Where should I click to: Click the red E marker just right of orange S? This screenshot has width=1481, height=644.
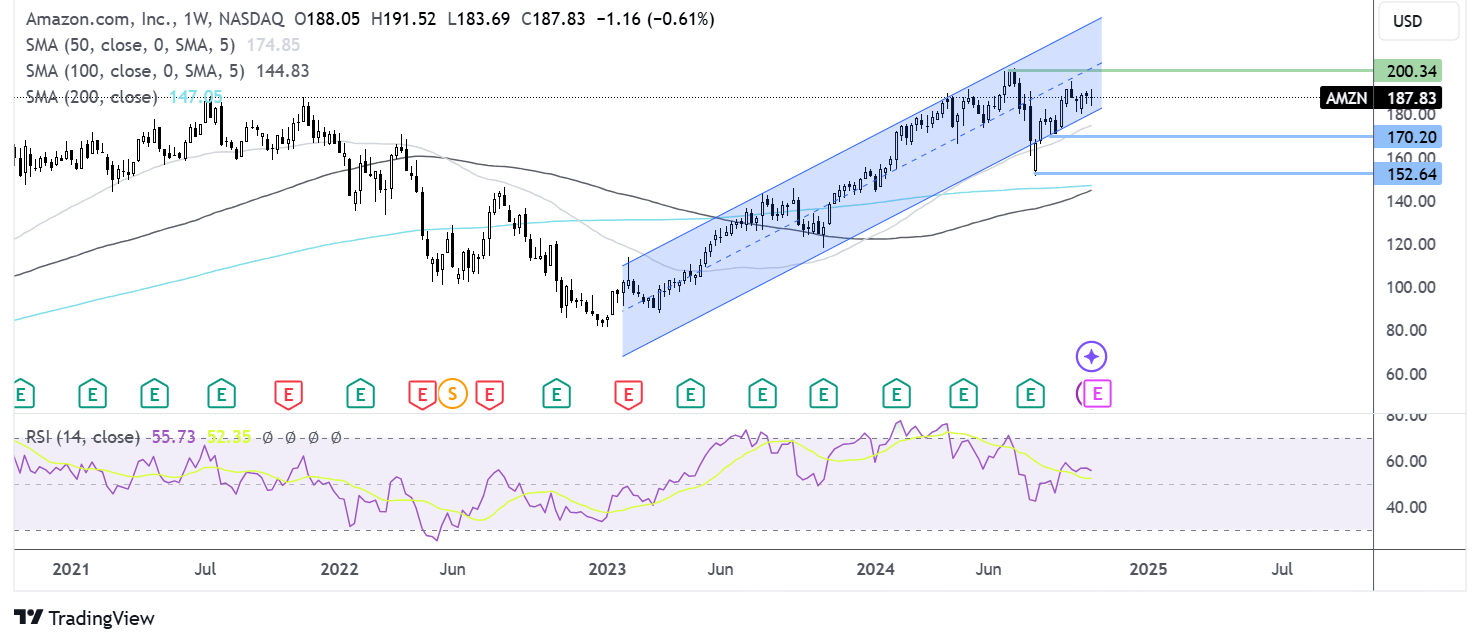(x=489, y=393)
